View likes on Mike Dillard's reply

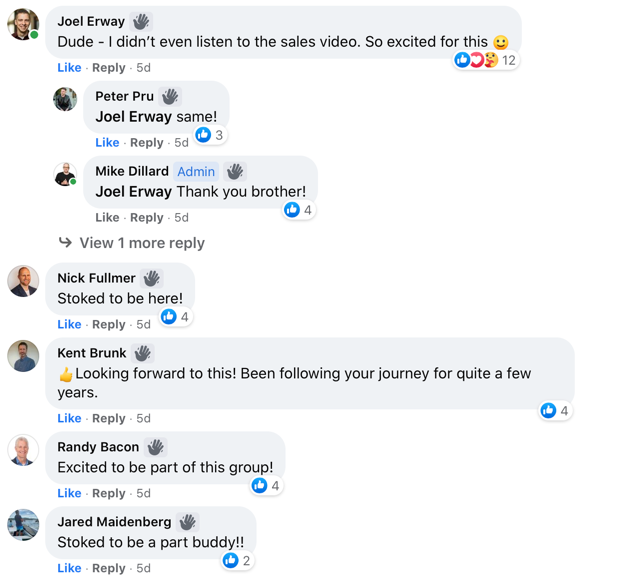pyautogui.click(x=298, y=210)
